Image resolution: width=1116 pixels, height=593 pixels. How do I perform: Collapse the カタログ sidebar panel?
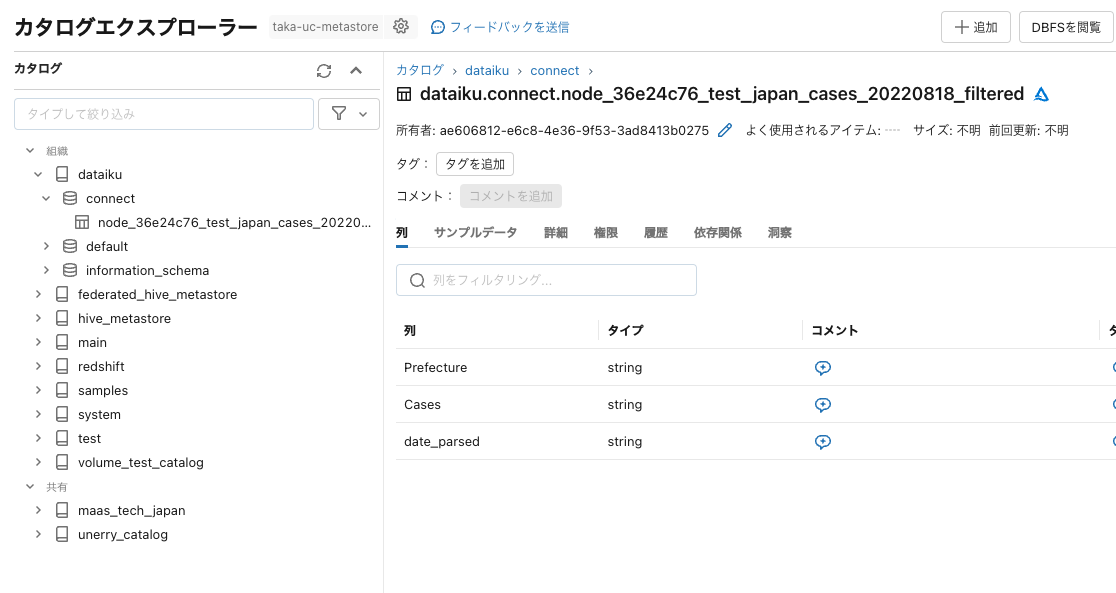click(x=355, y=70)
